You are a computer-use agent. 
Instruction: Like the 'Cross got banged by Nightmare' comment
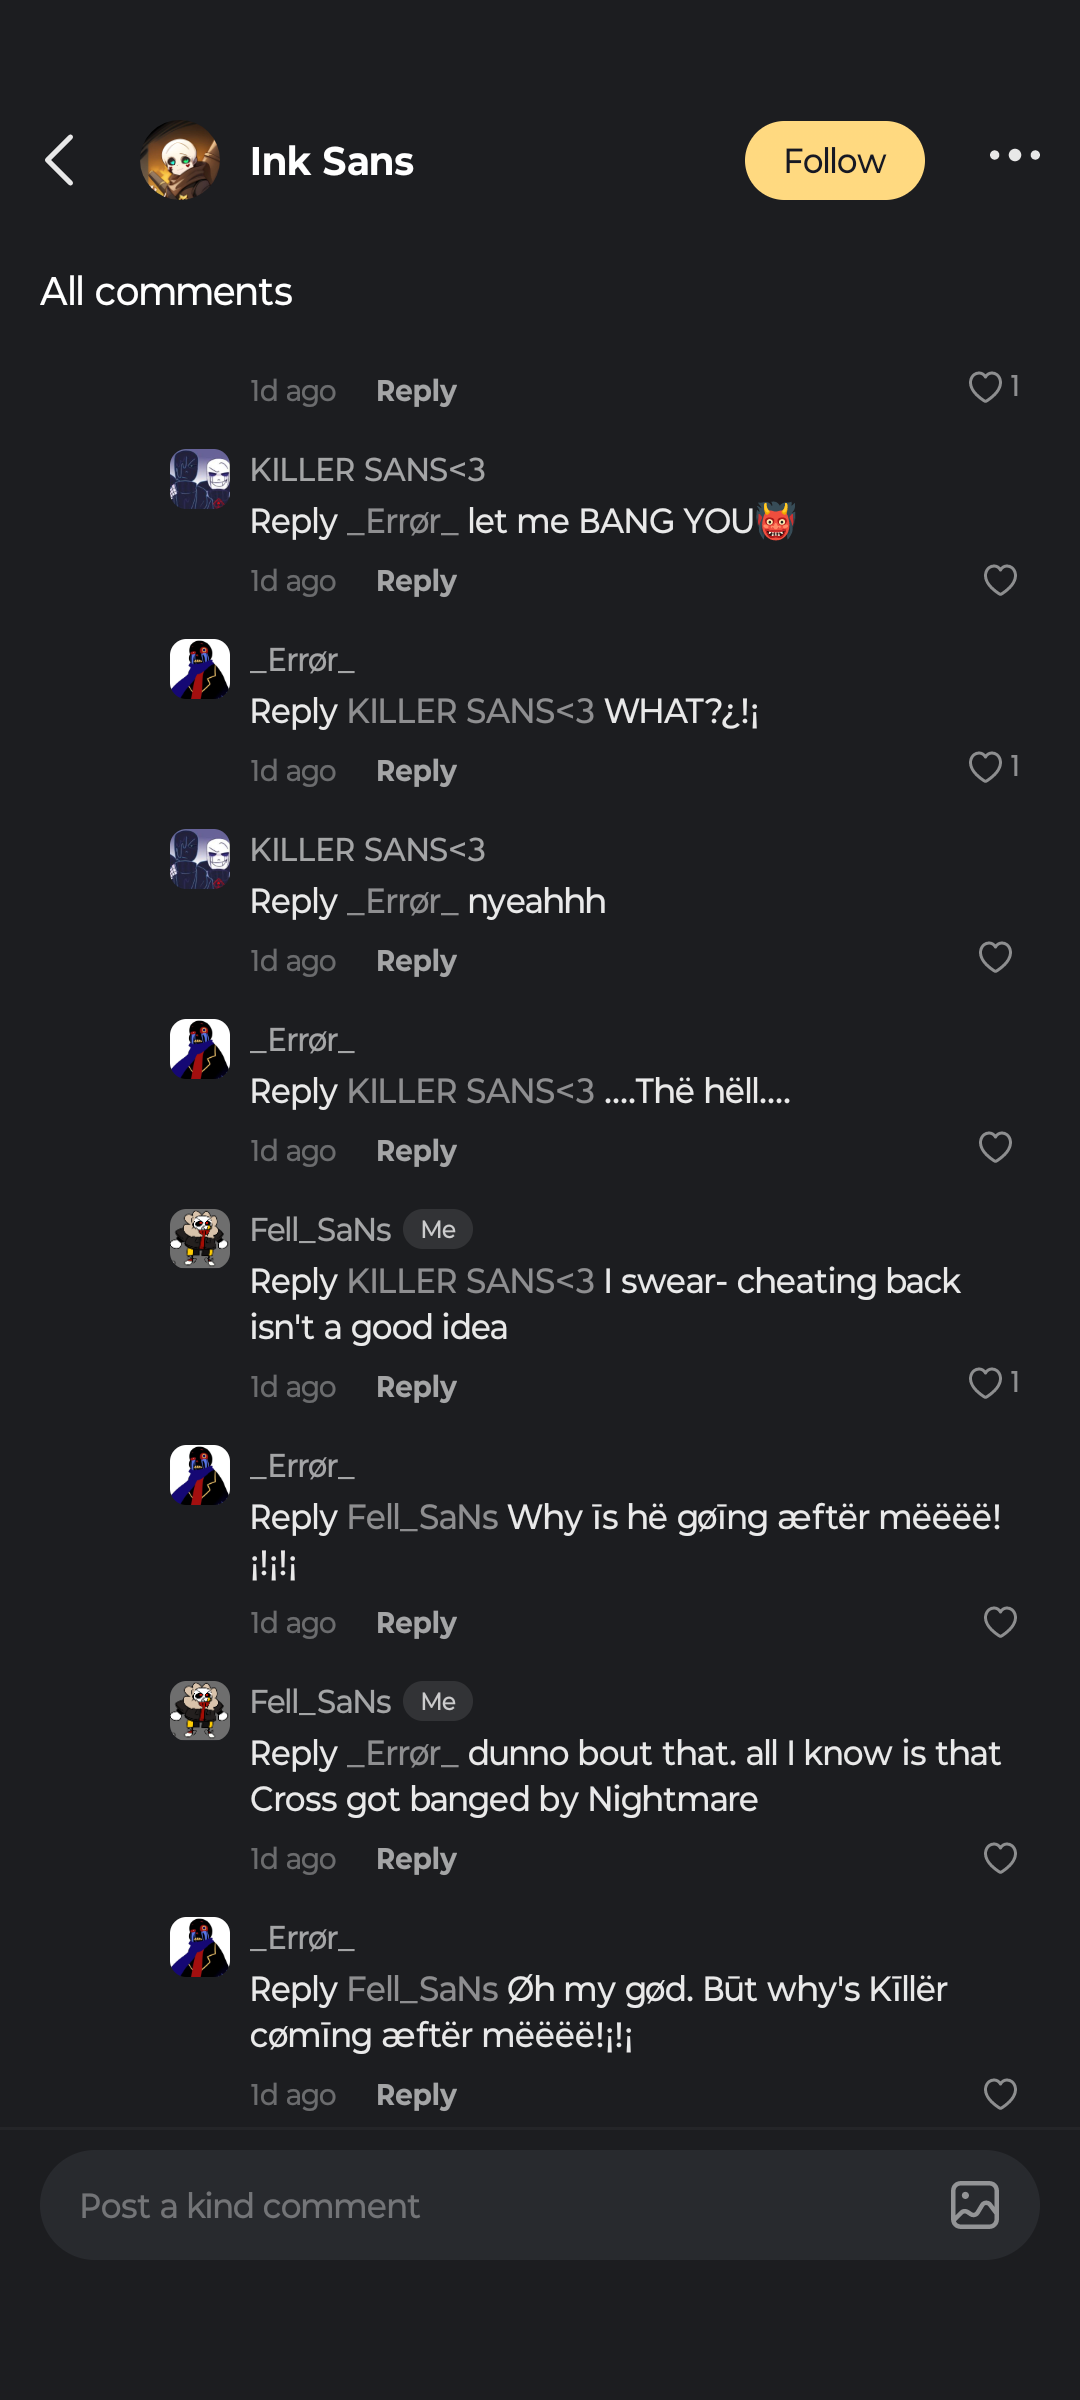point(1000,1858)
